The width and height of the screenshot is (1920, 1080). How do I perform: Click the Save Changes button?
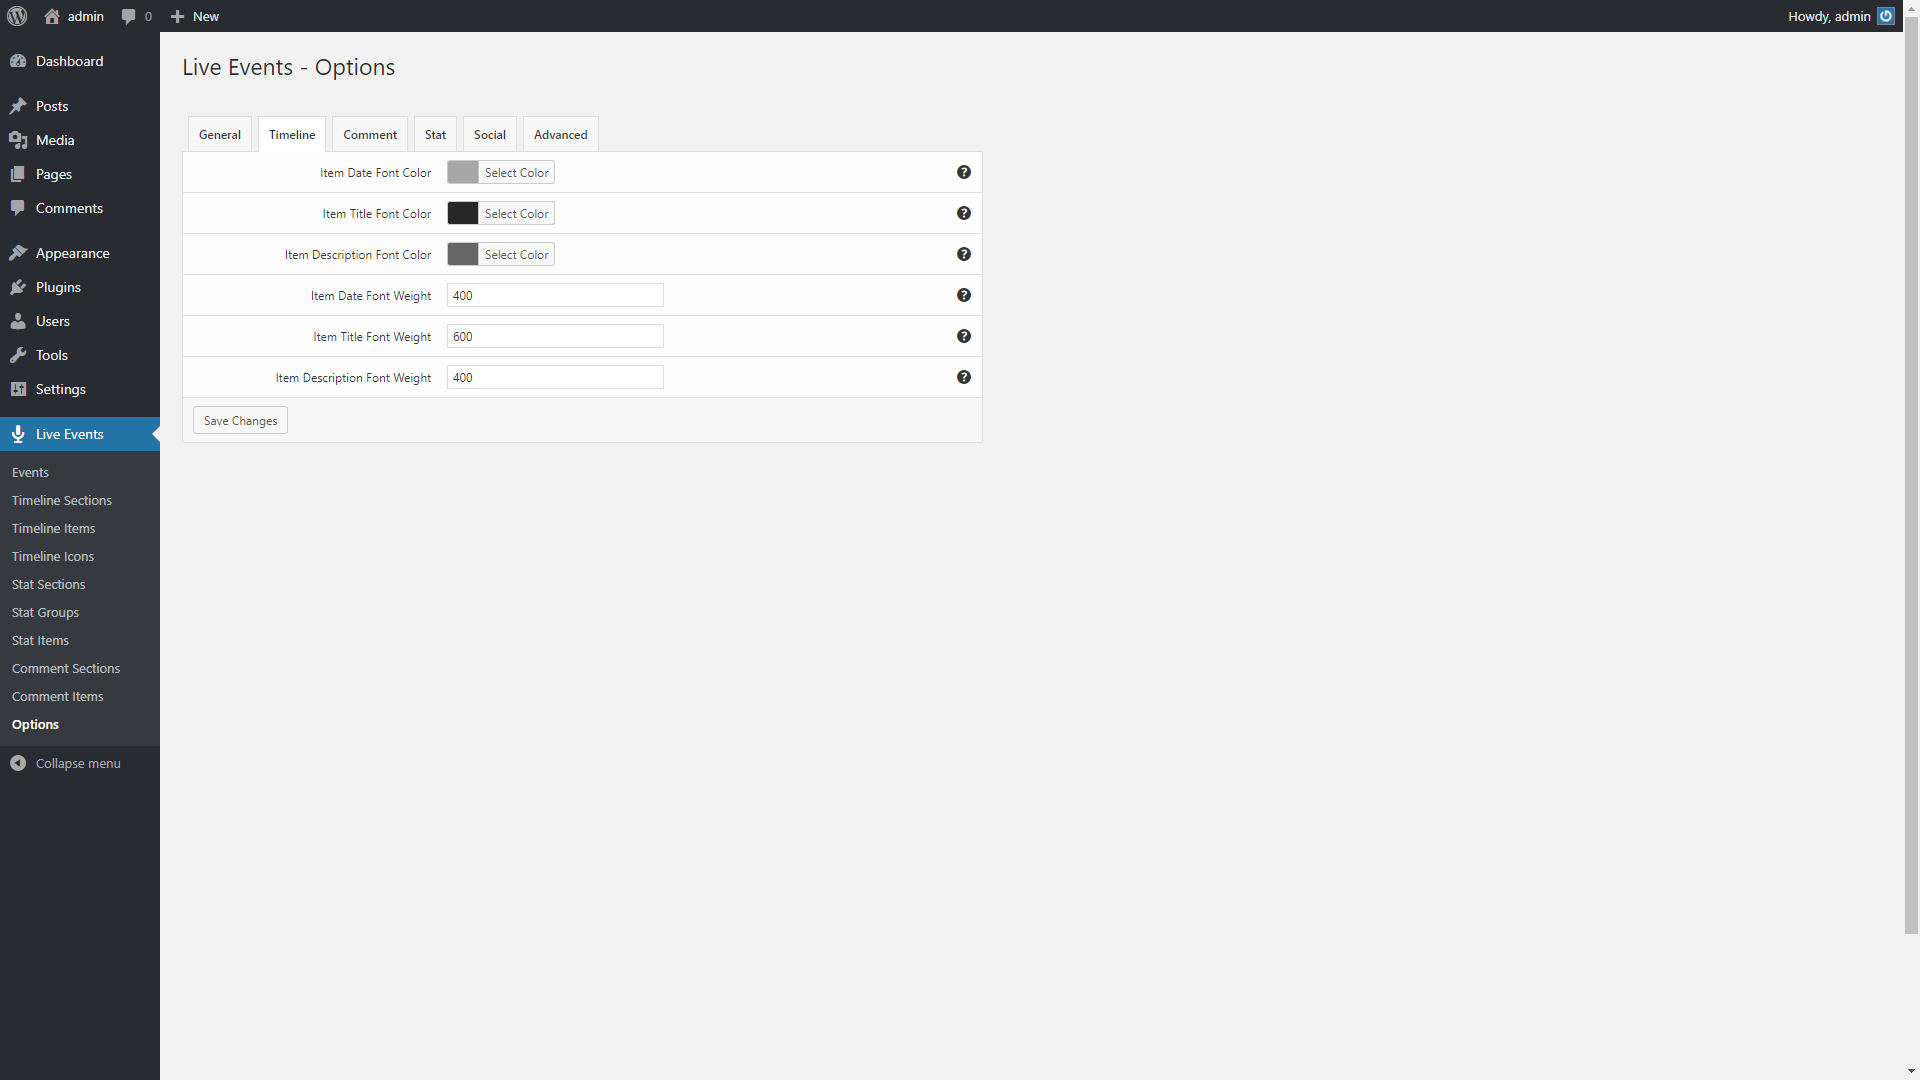tap(240, 421)
